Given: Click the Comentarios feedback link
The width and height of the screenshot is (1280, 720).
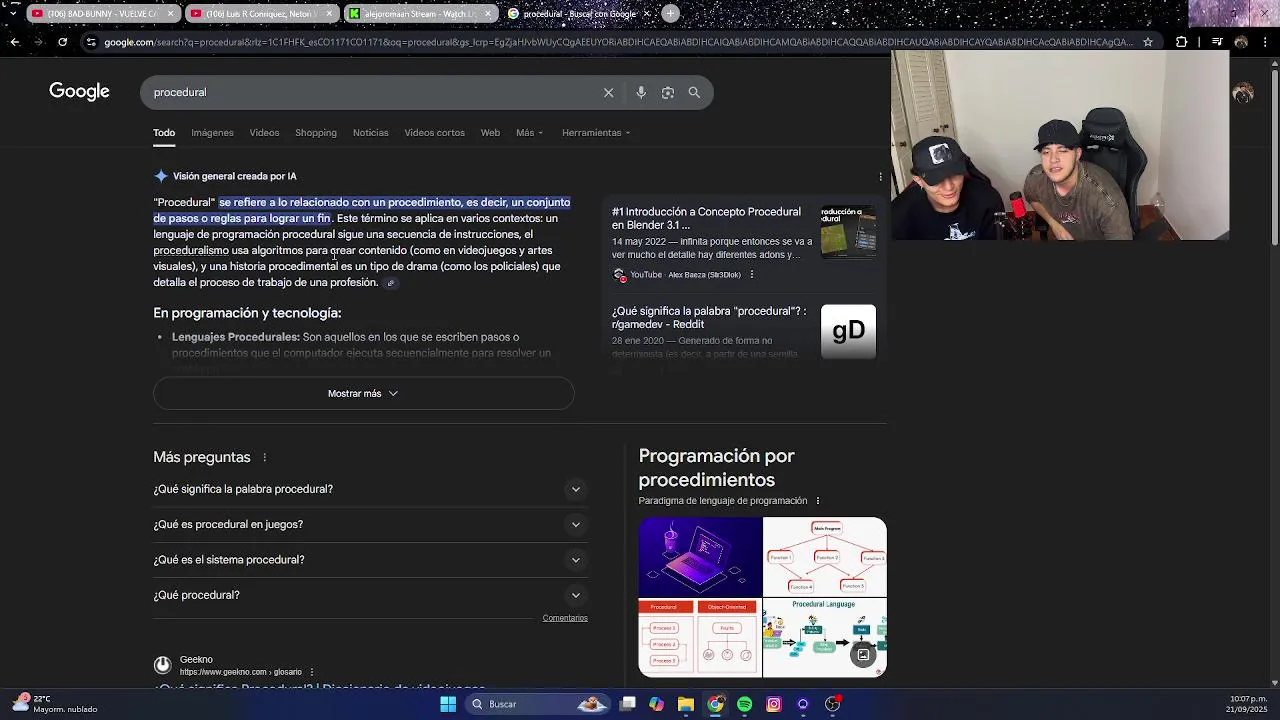Looking at the screenshot, I should pyautogui.click(x=565, y=618).
